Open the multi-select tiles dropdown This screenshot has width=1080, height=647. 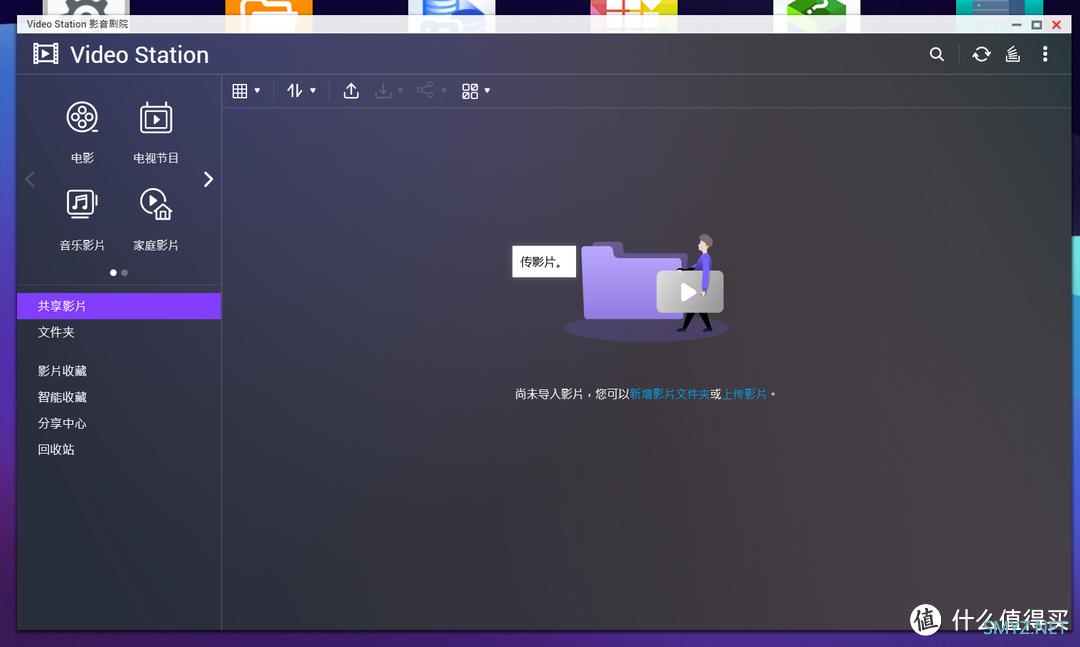pos(476,91)
